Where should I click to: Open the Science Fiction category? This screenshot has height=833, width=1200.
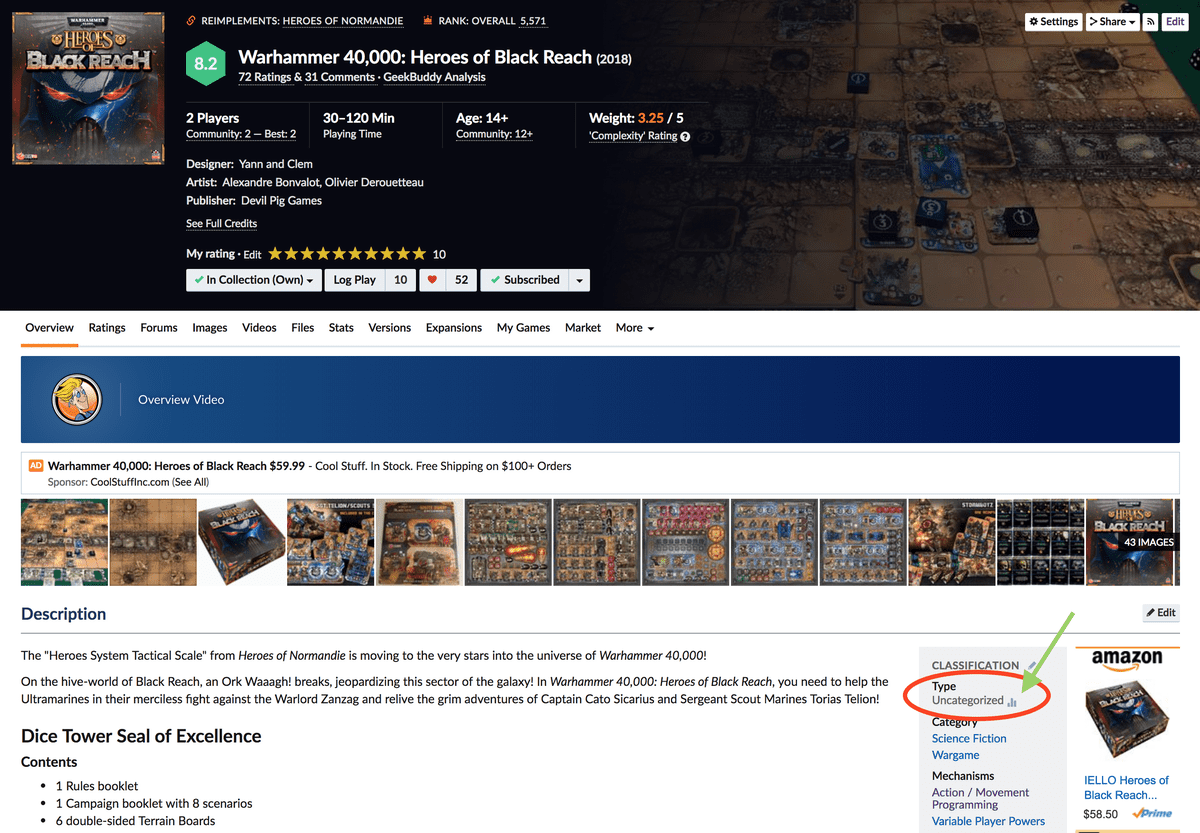point(969,739)
